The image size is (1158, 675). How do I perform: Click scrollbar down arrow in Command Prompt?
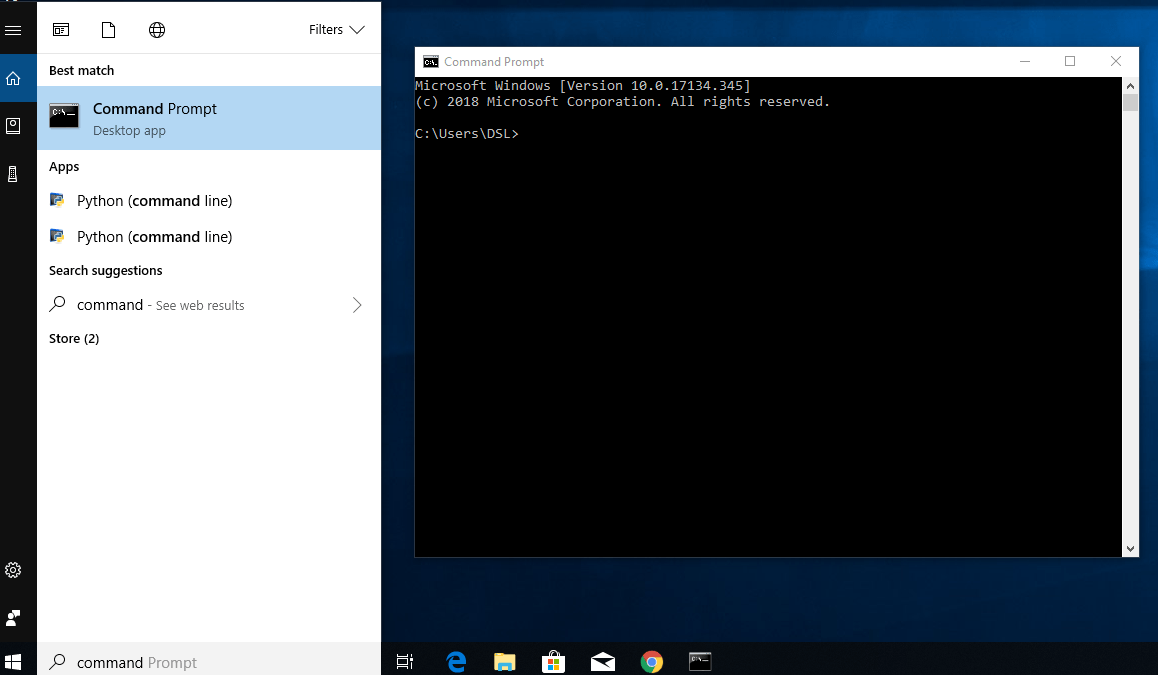point(1130,549)
